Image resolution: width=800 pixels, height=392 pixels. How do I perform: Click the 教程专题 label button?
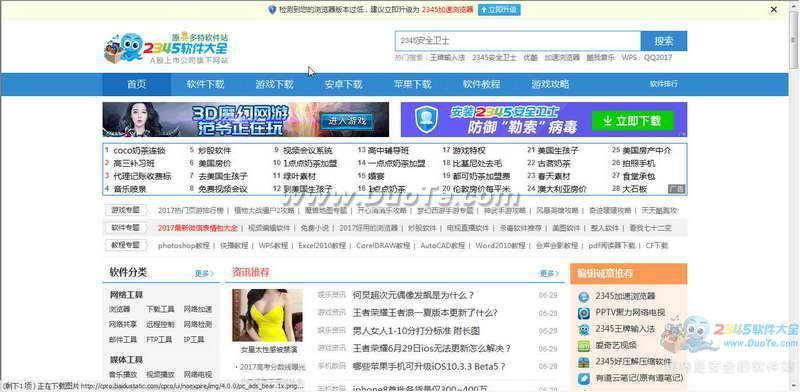pos(126,245)
